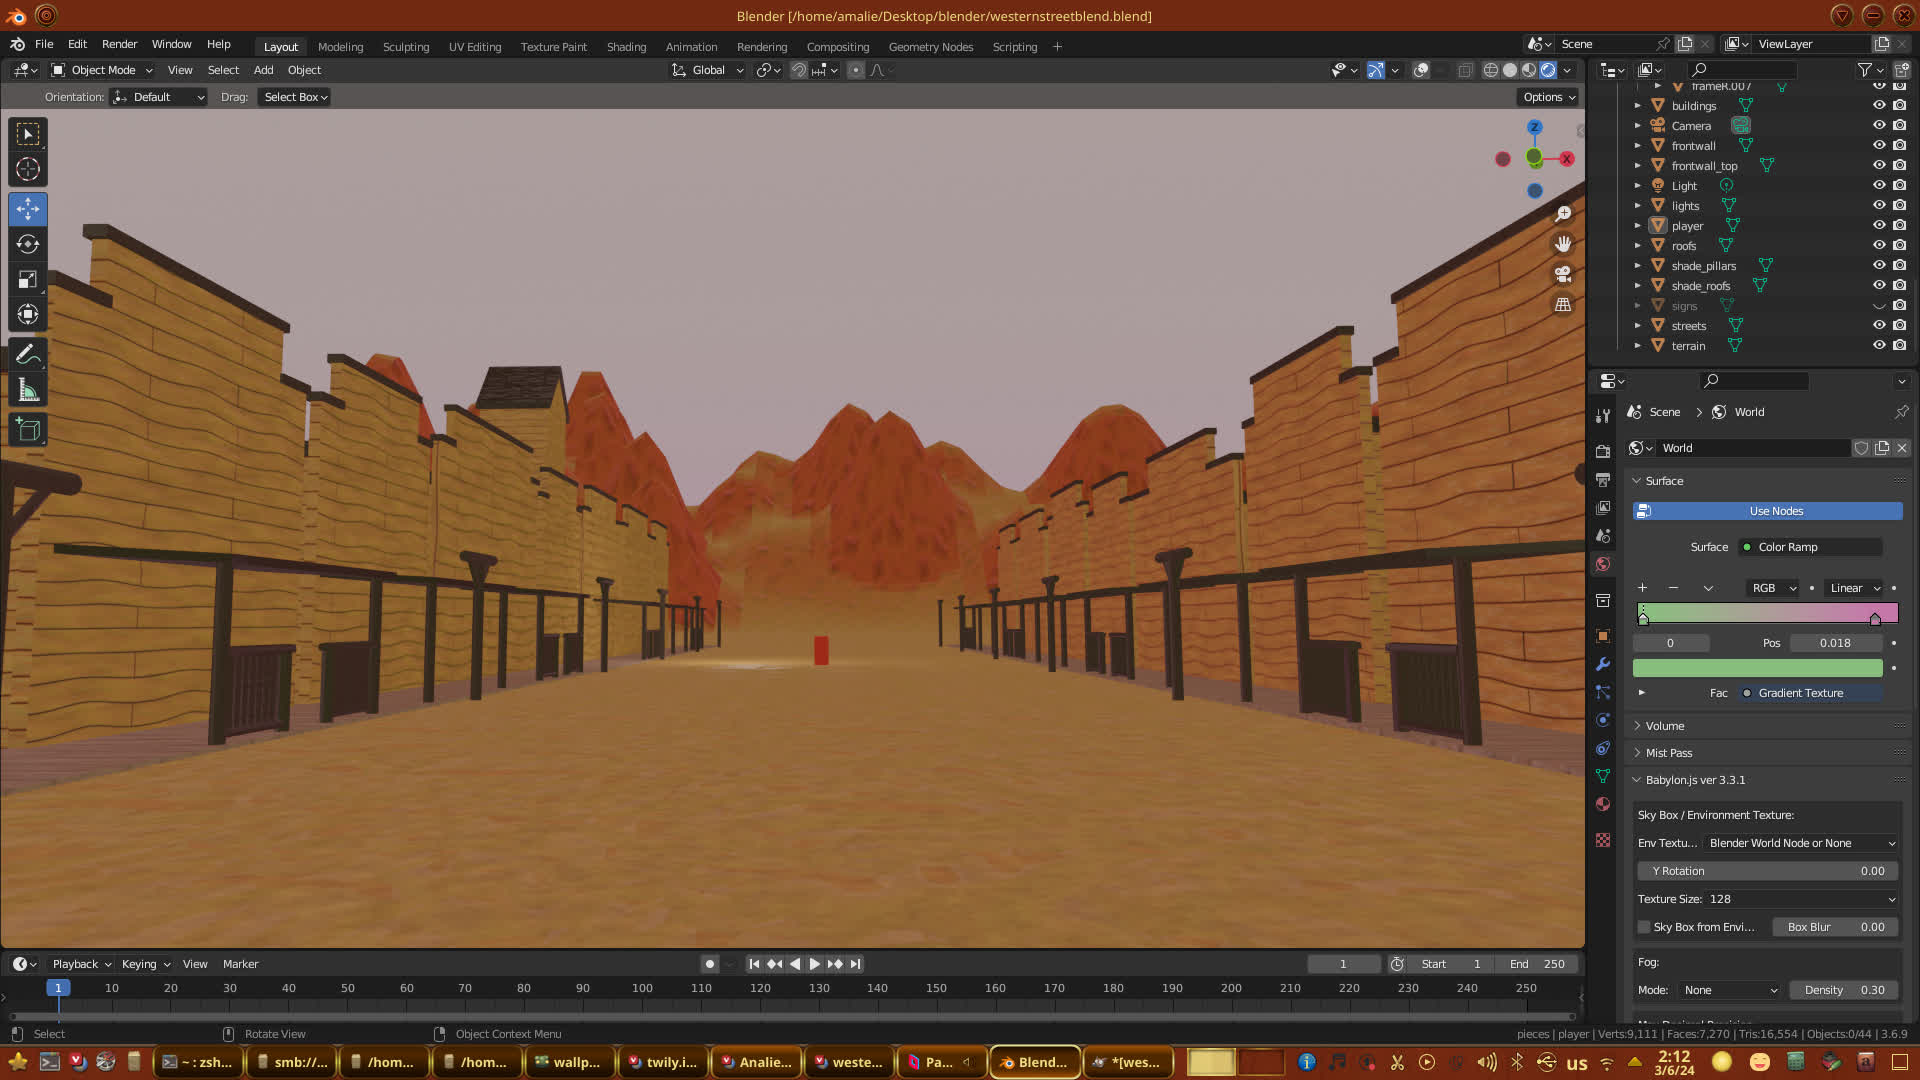1920x1080 pixels.
Task: Select the Rotate tool in toolbar
Action: [28, 245]
